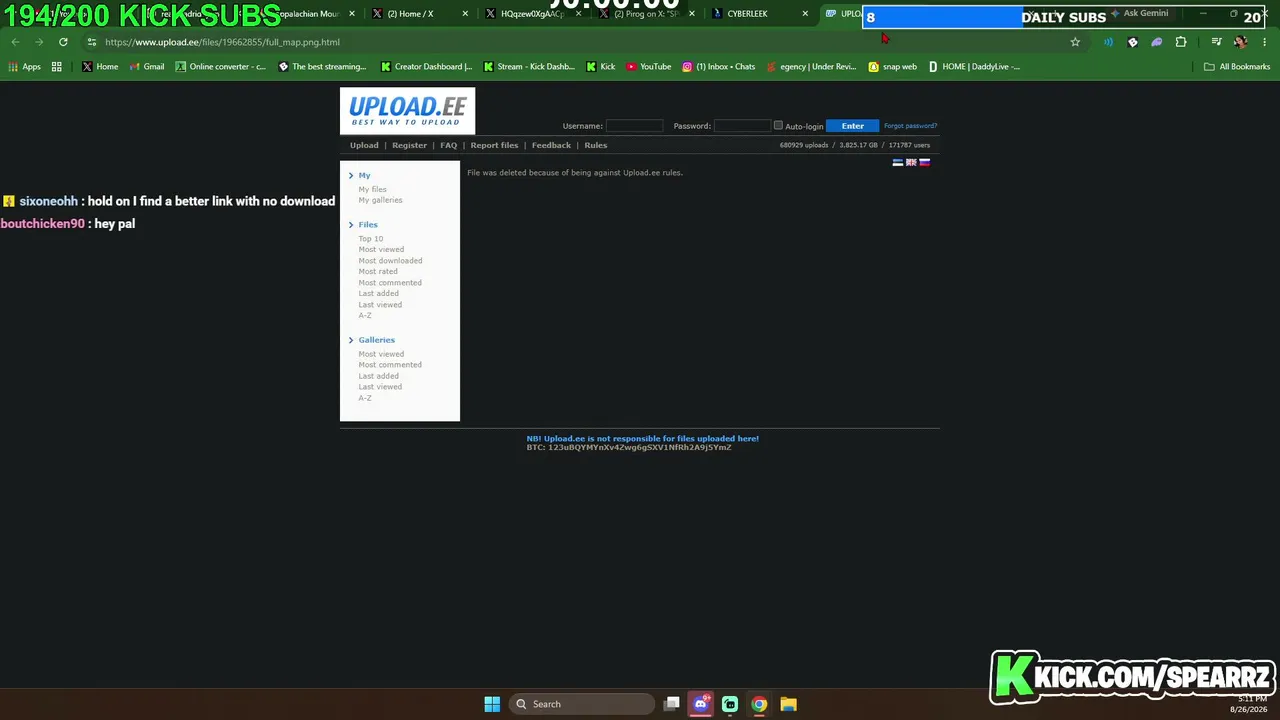Reload the page with the refresh icon
Screen dimensions: 1280x720
(63, 42)
